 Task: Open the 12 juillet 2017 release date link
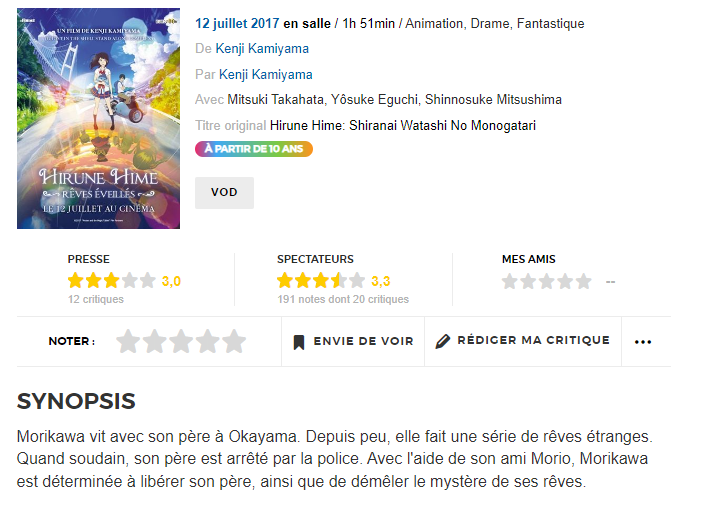coord(237,23)
